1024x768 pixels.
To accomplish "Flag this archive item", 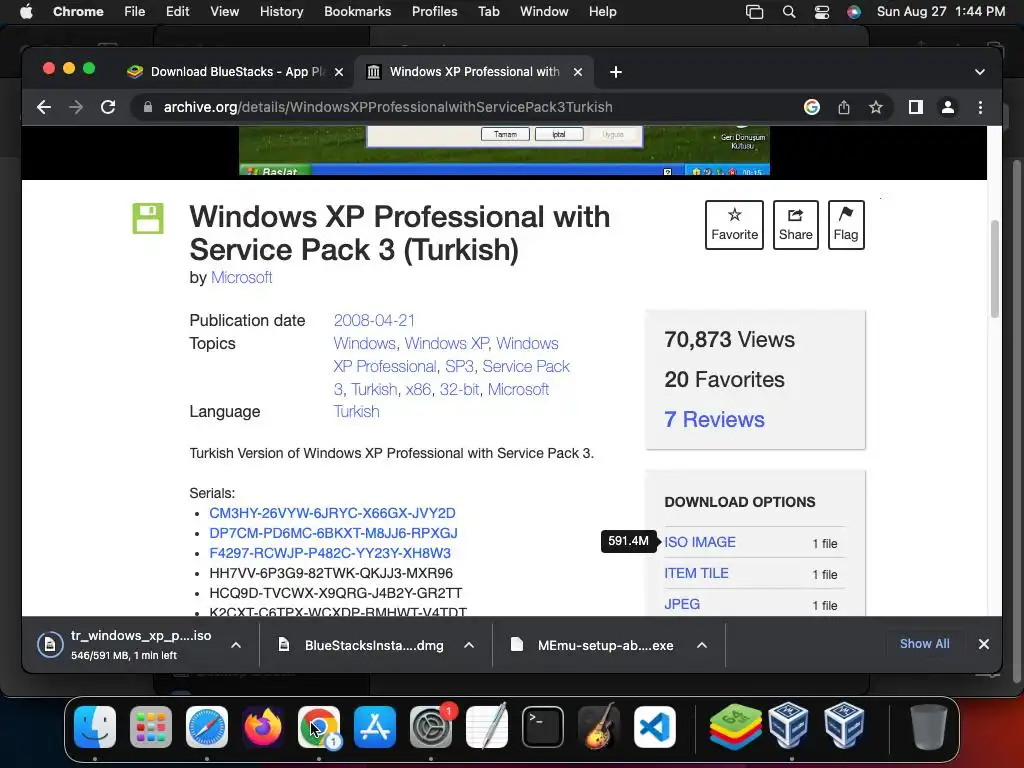I will click(846, 225).
